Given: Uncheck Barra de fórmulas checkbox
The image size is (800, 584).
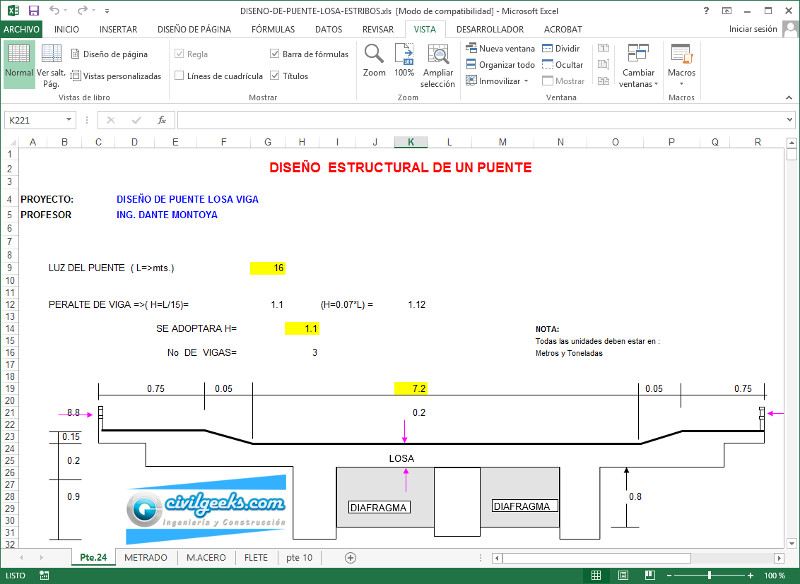Looking at the screenshot, I should (x=275, y=54).
